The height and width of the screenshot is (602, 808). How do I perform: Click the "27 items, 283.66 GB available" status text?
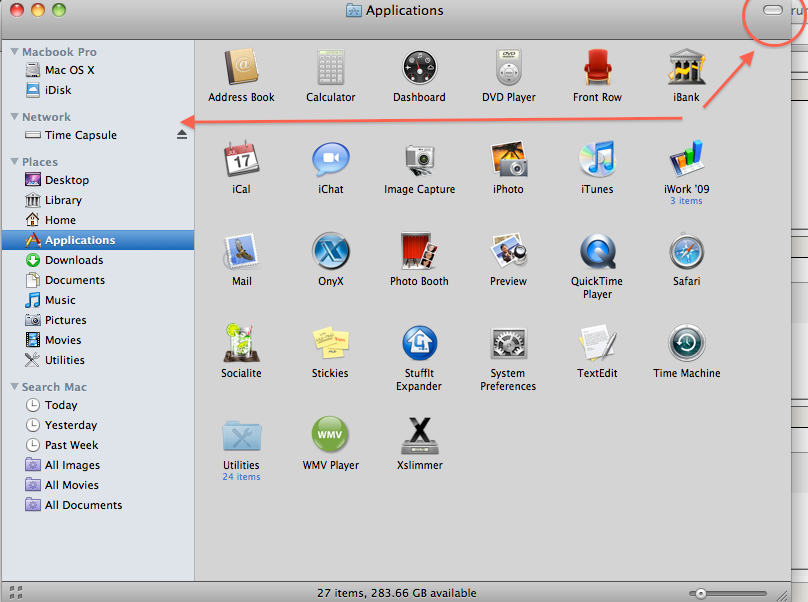coord(397,593)
